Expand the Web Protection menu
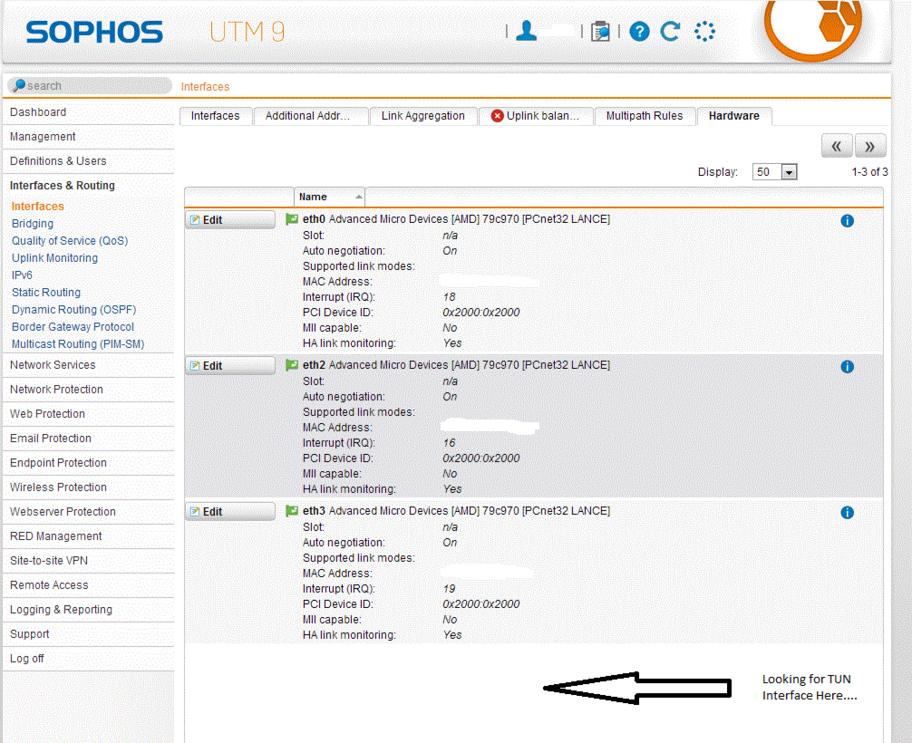Image resolution: width=912 pixels, height=743 pixels. pos(88,414)
